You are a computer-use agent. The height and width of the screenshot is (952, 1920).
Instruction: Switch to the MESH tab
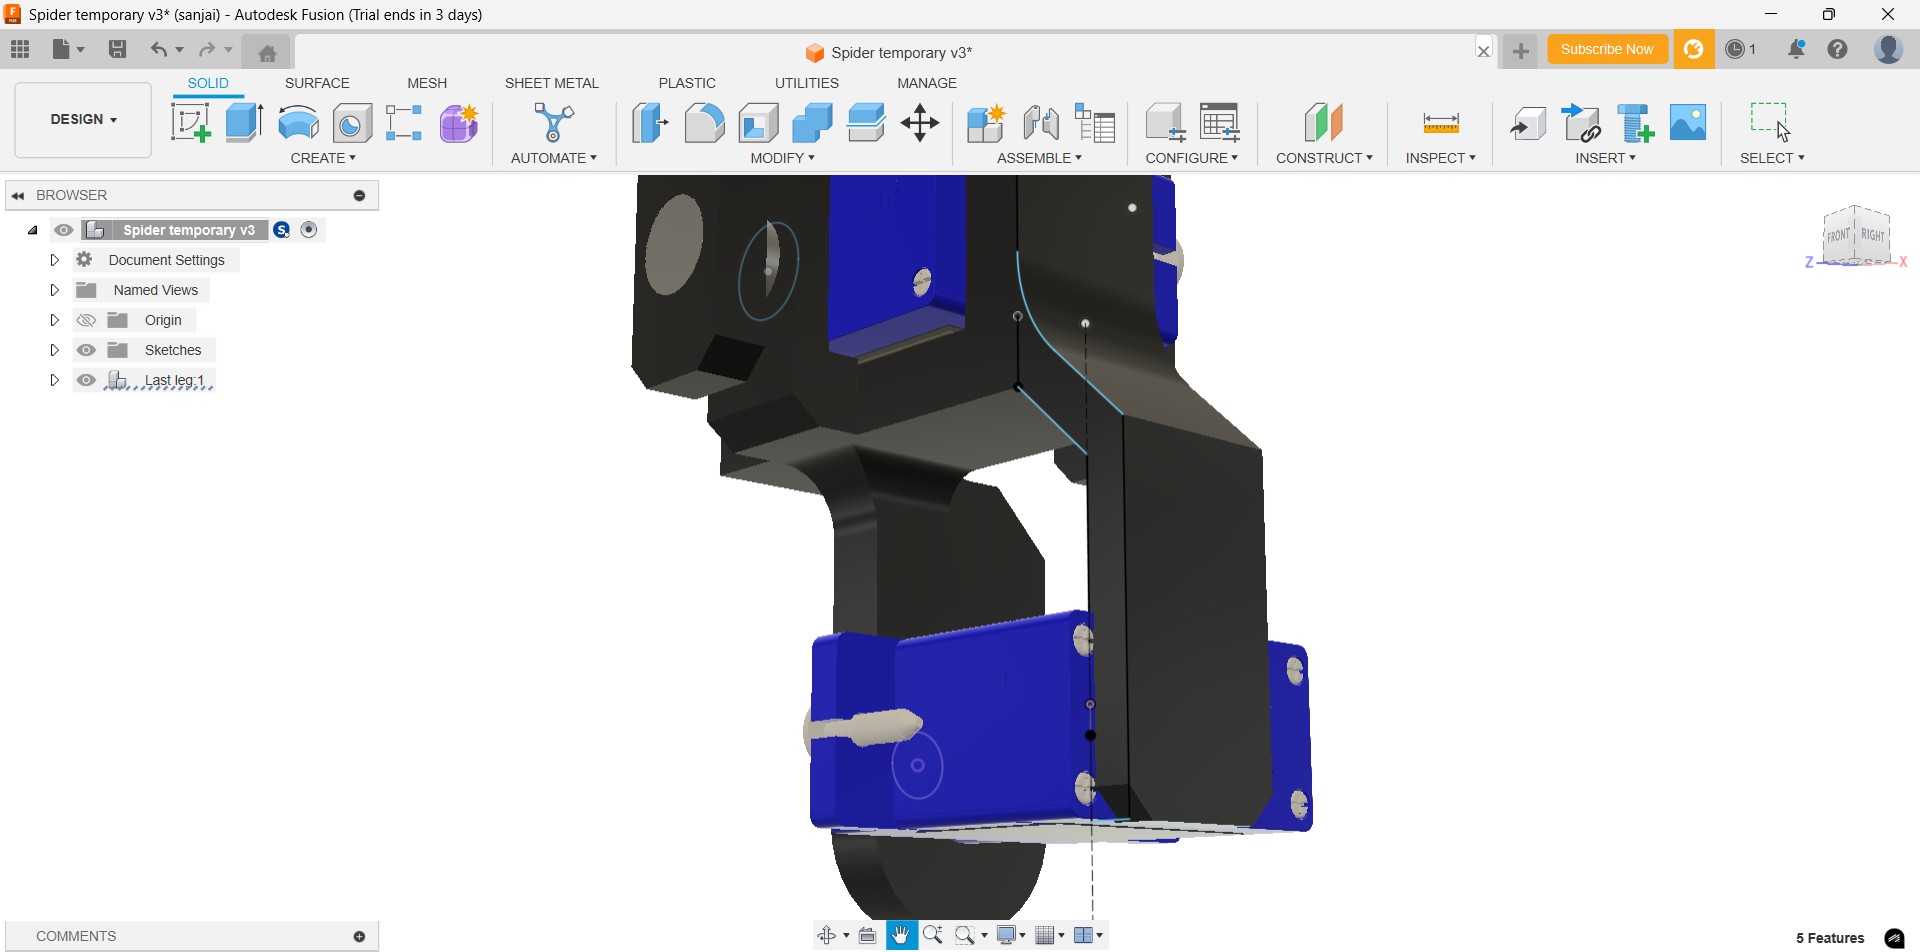[x=427, y=83]
